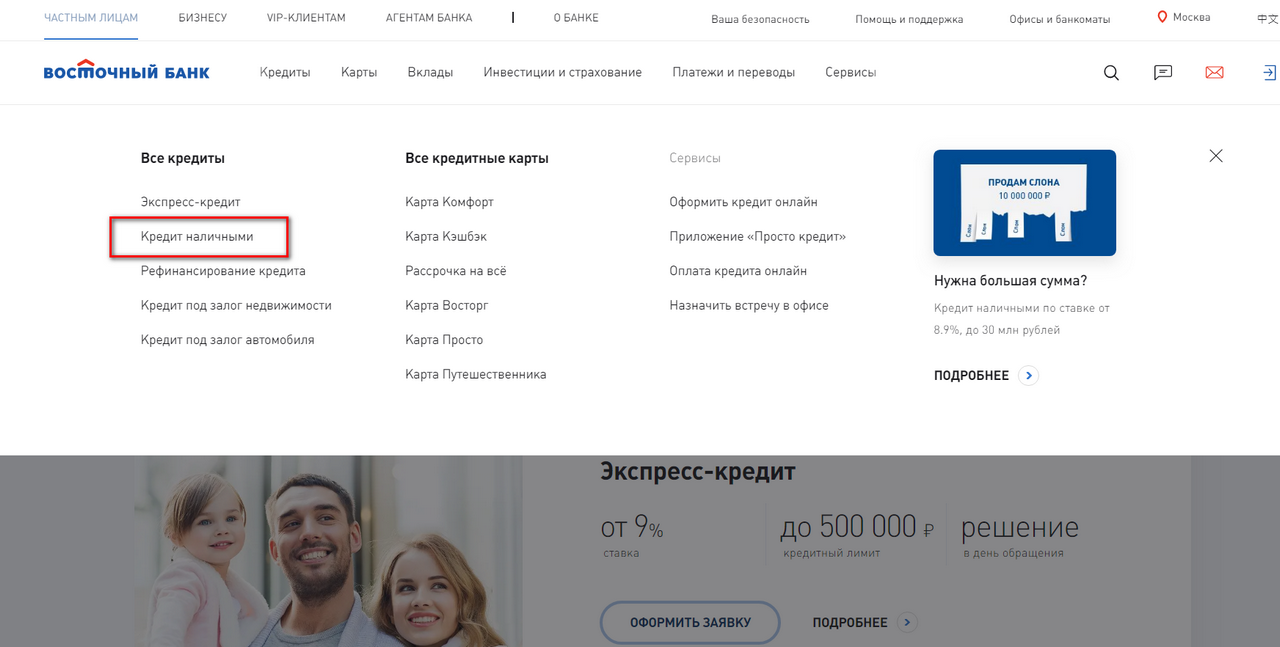Screen dimensions: 1280x647
Task: Click the login door icon
Action: pos(1268,73)
